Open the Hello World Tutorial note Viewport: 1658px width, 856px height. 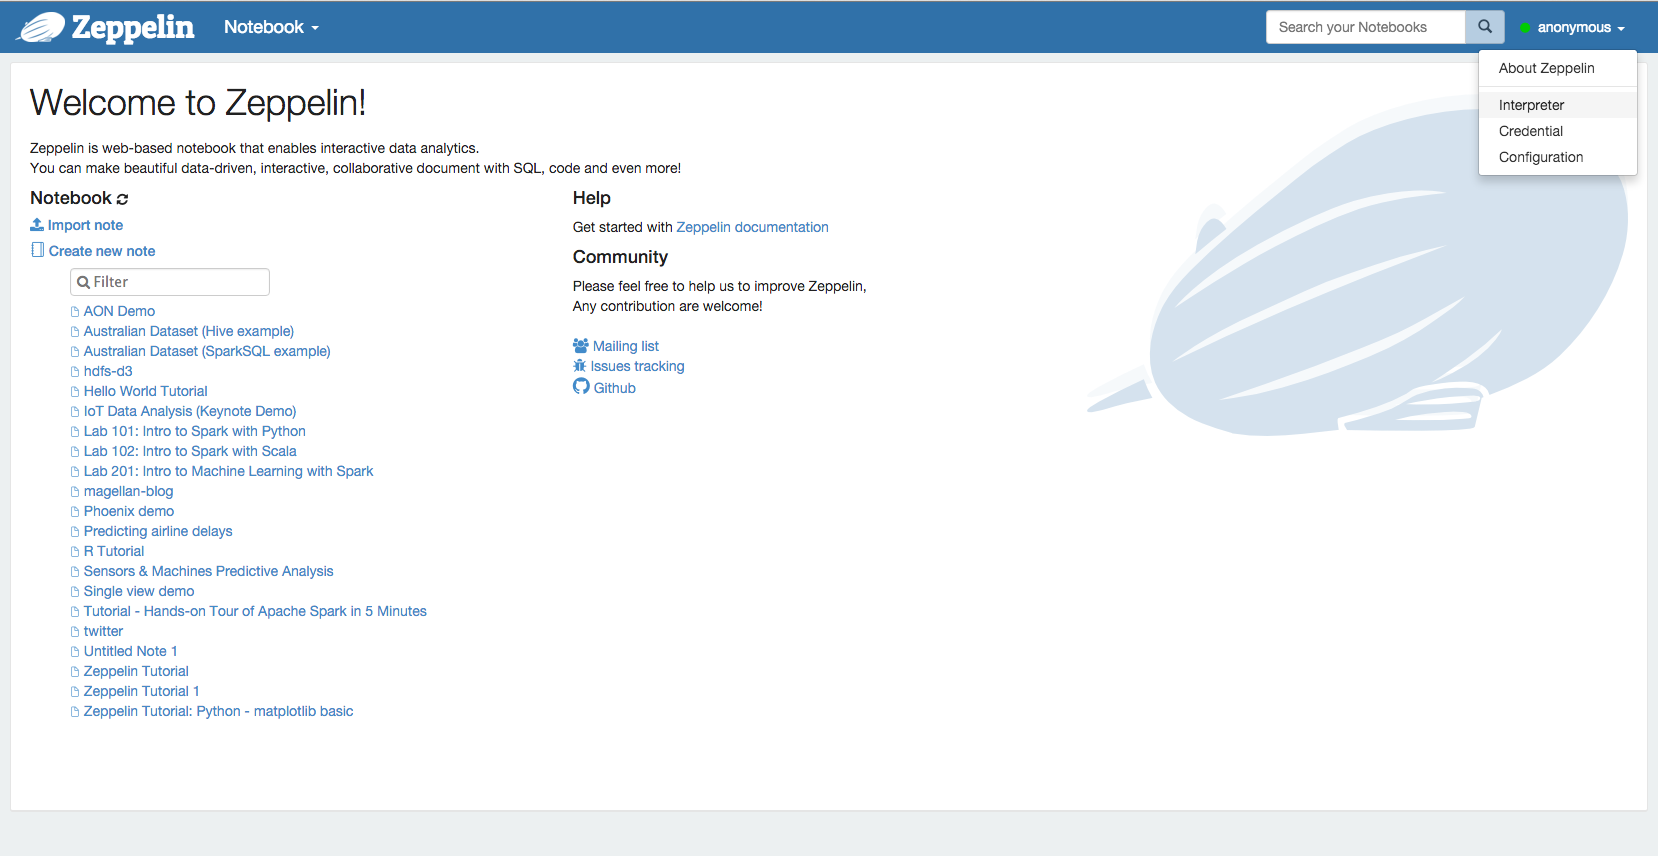click(x=146, y=391)
